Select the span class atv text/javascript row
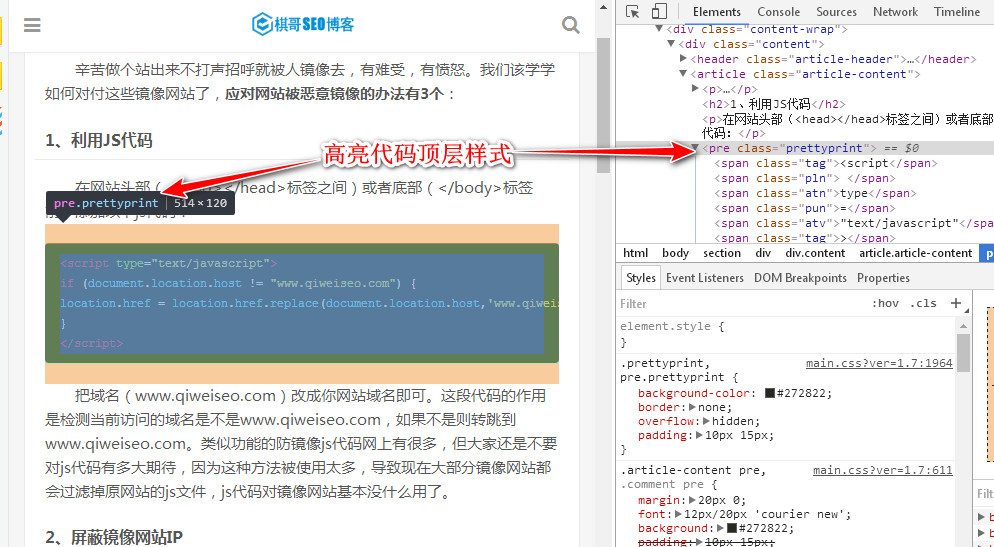The height and width of the screenshot is (547, 994). click(853, 223)
